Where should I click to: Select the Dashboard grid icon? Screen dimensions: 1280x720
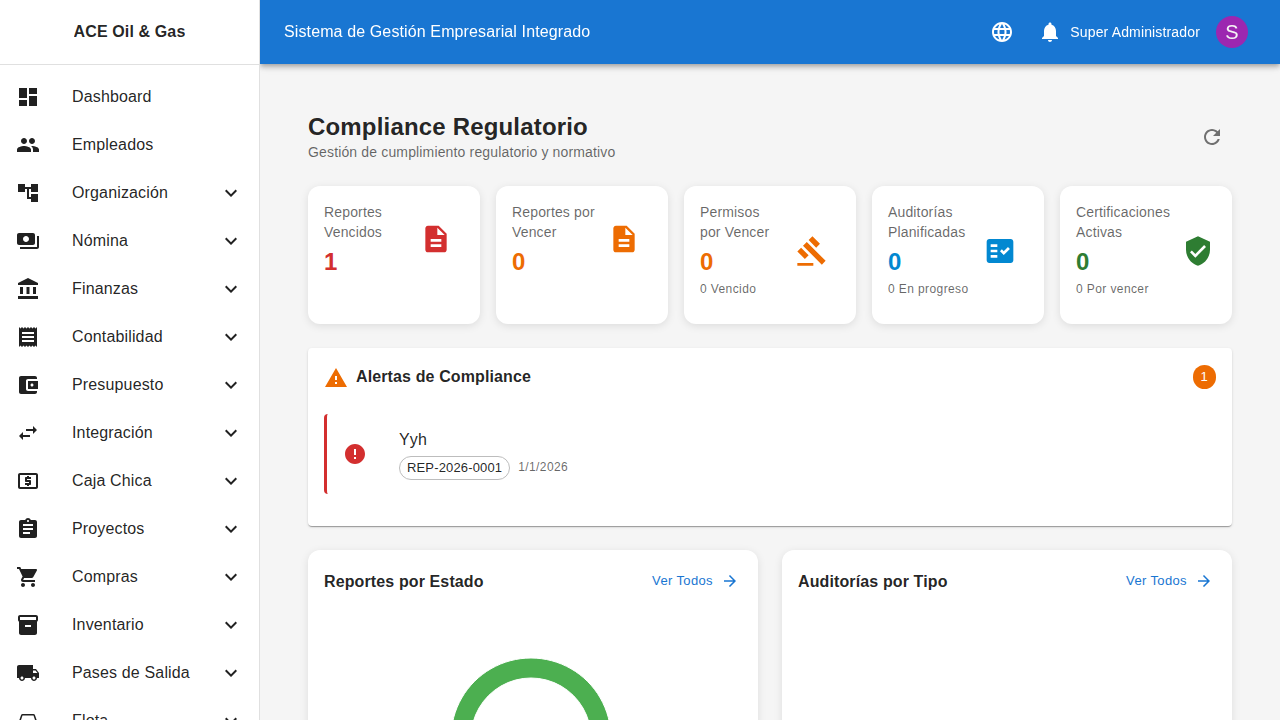(x=28, y=96)
